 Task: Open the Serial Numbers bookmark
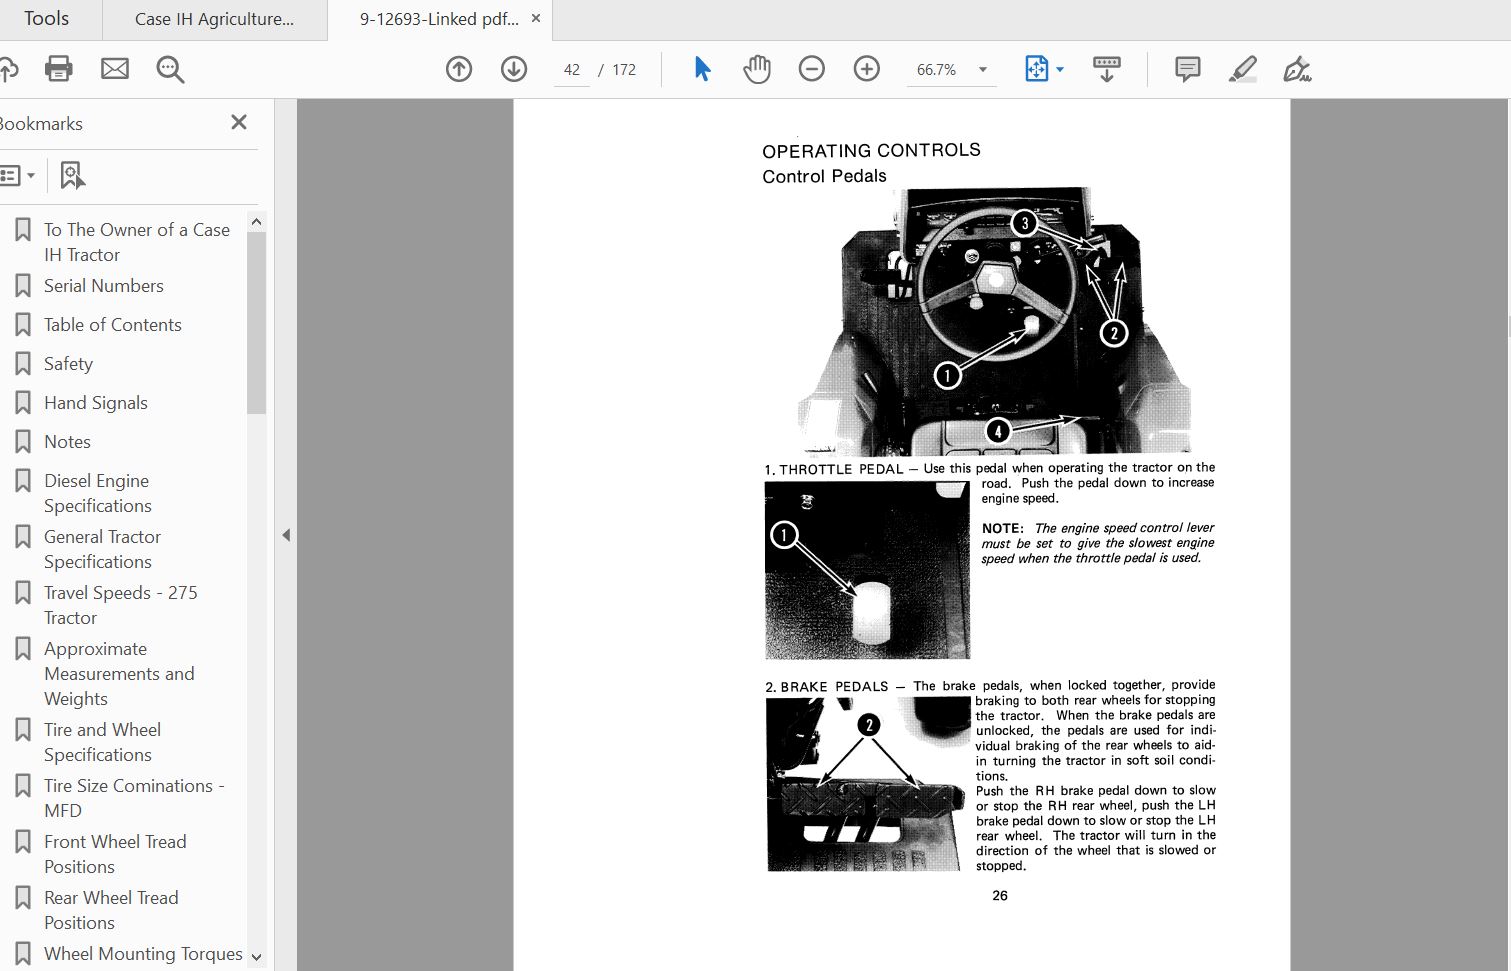click(x=104, y=286)
